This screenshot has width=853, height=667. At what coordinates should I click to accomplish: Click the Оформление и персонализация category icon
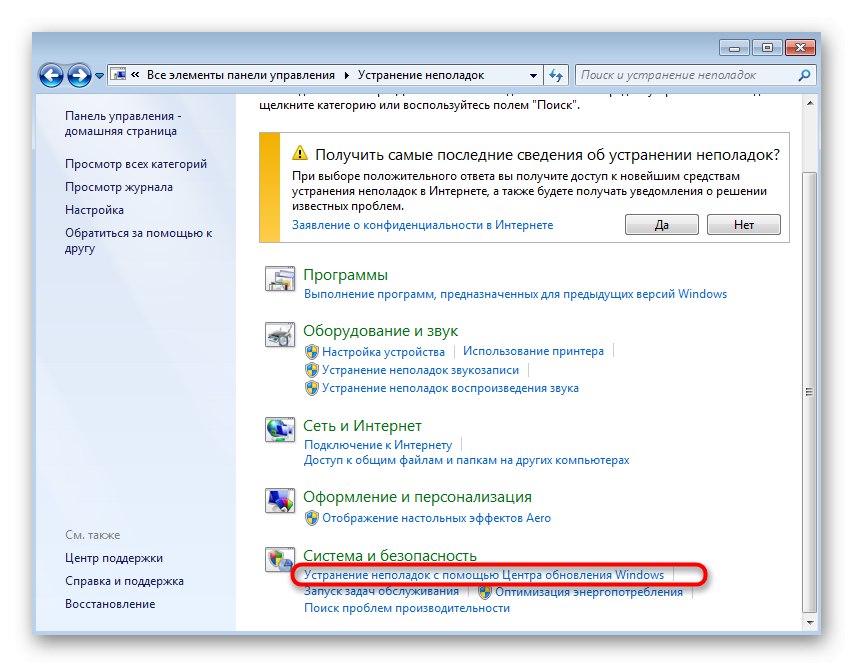[x=280, y=501]
